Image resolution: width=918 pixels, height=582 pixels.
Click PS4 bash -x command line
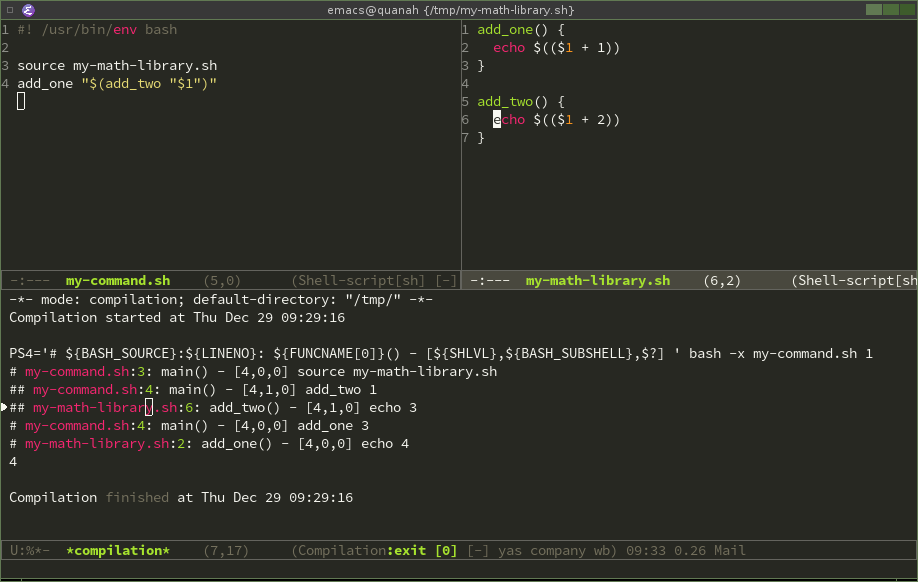pos(441,354)
